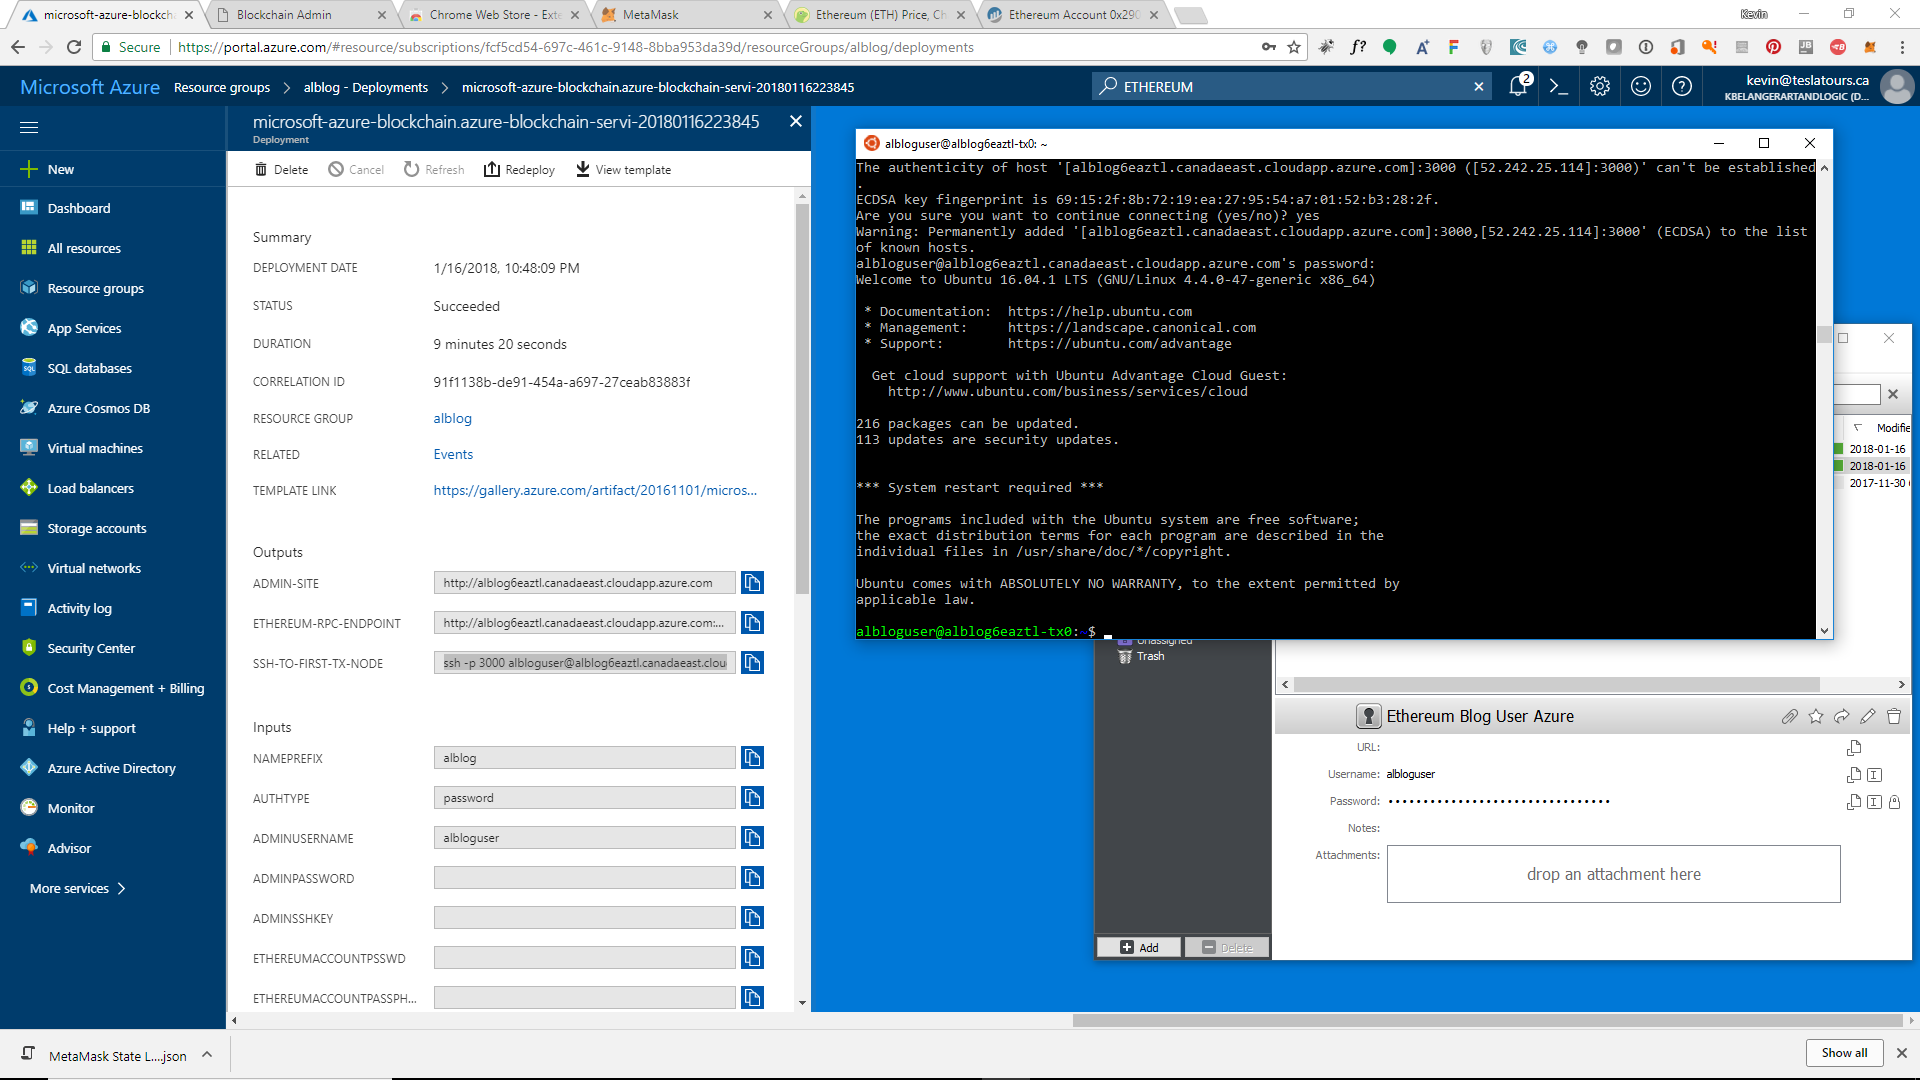The height and width of the screenshot is (1080, 1920).
Task: Open downloads chevron for MetaMask State file
Action: [207, 1054]
